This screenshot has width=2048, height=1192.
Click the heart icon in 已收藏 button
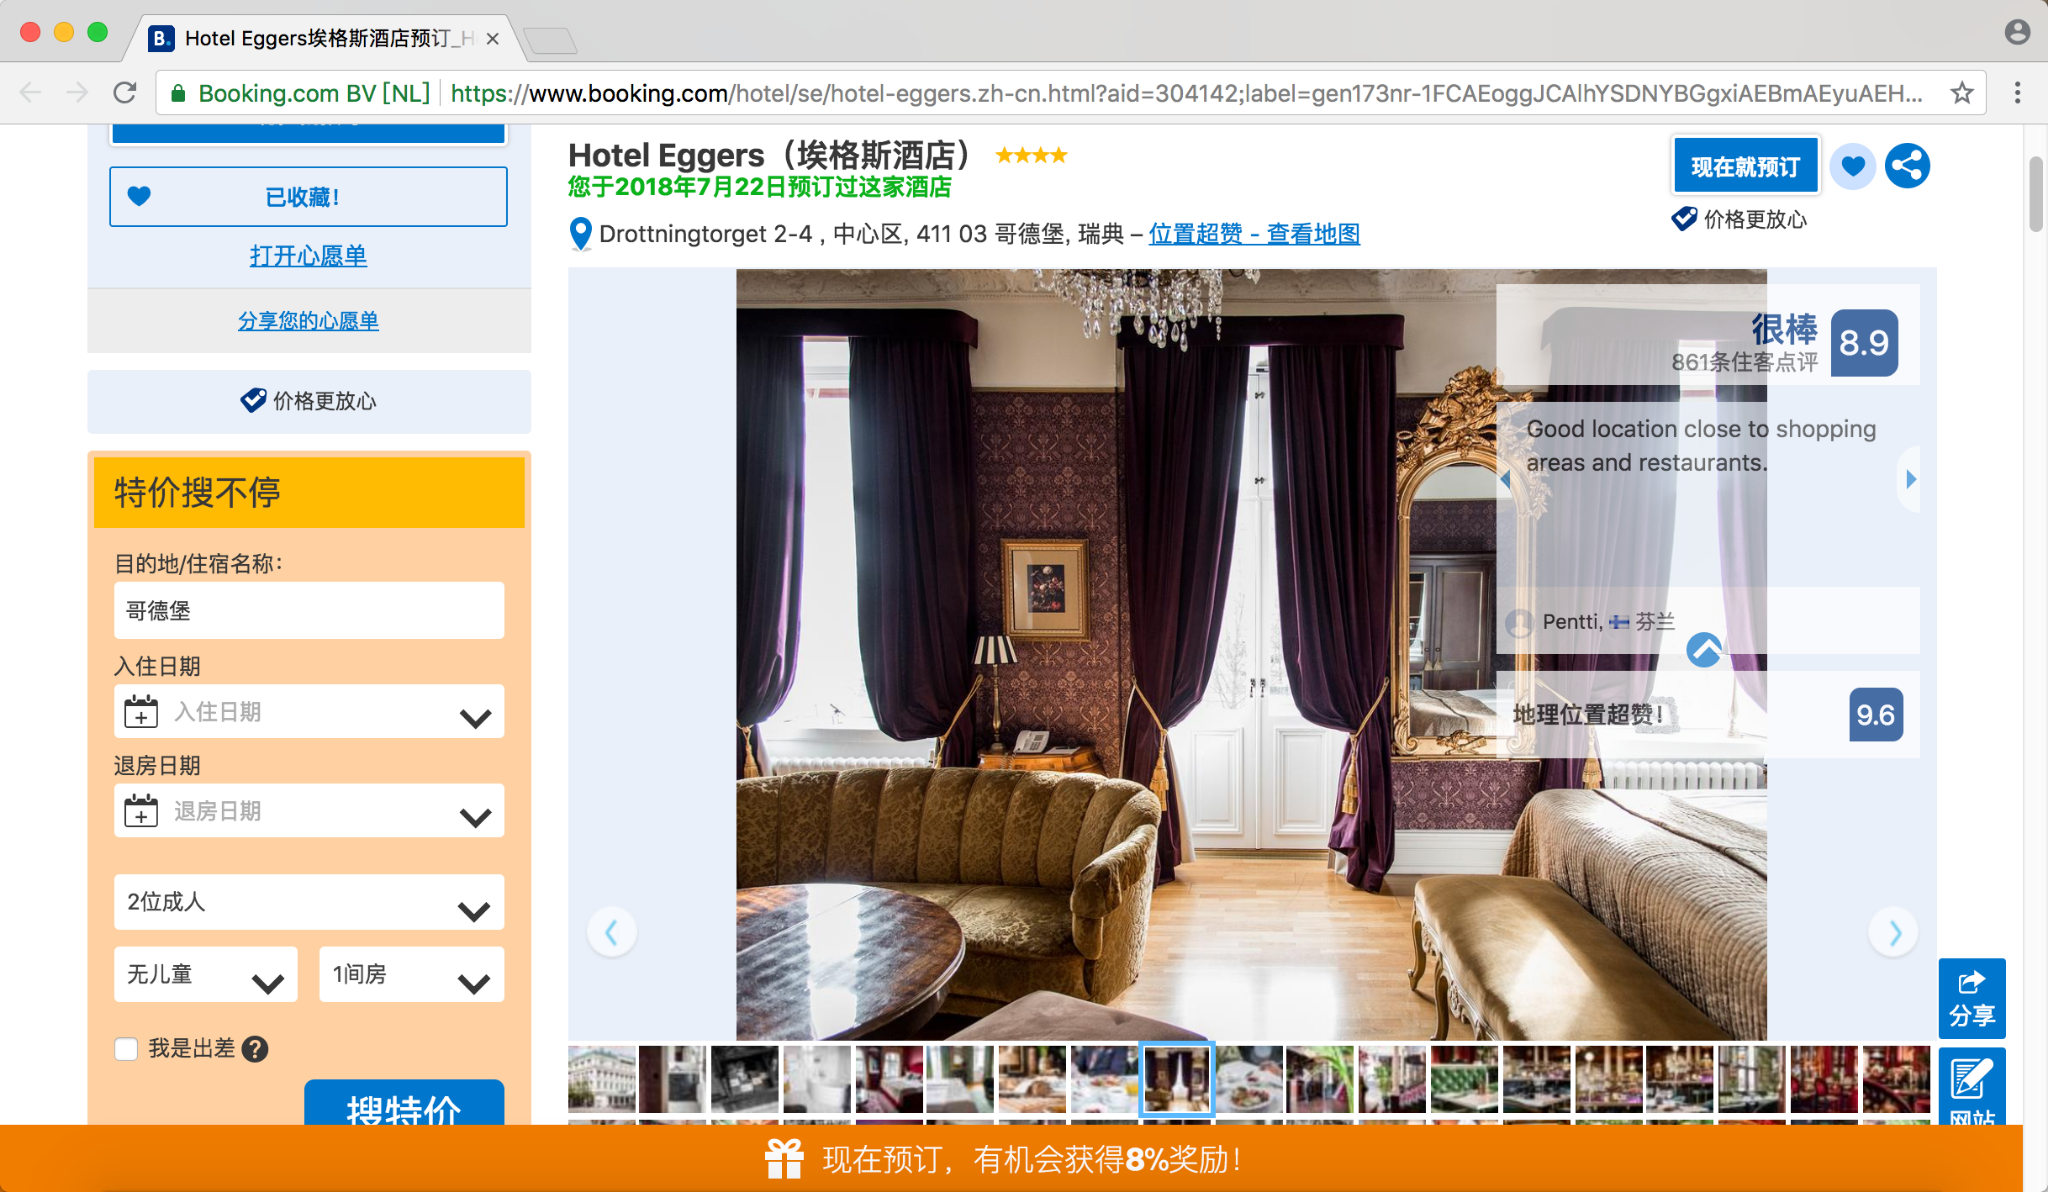click(x=139, y=196)
